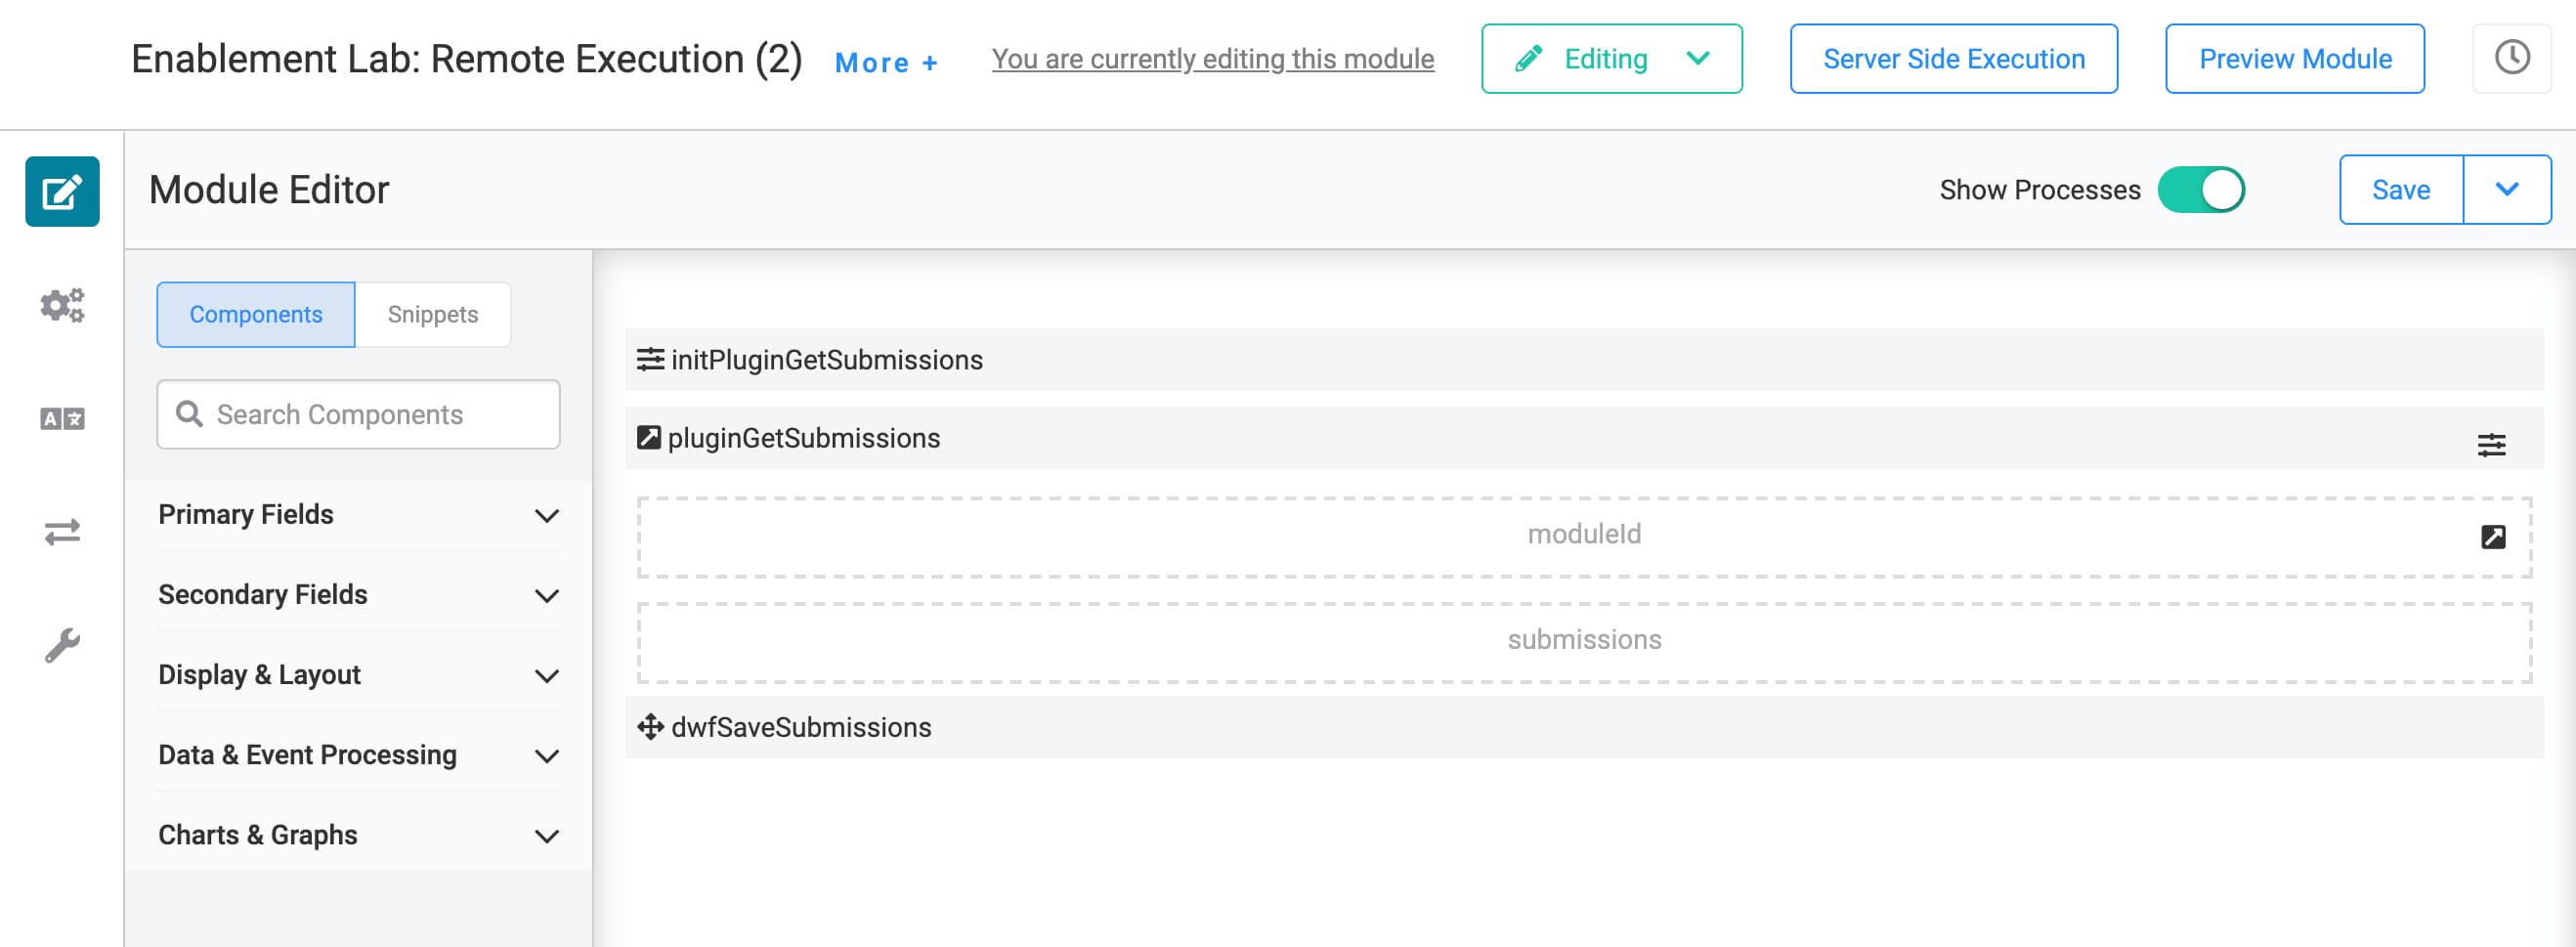Click the Preview Module button

tap(2294, 59)
